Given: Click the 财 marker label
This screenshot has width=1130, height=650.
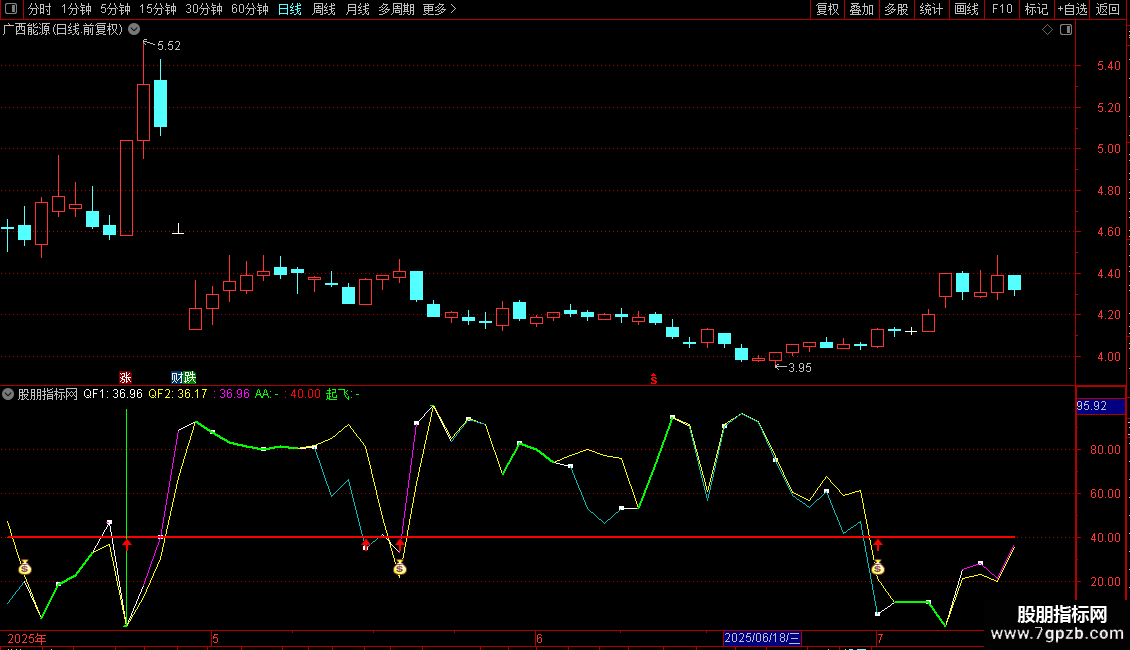Looking at the screenshot, I should [x=177, y=378].
